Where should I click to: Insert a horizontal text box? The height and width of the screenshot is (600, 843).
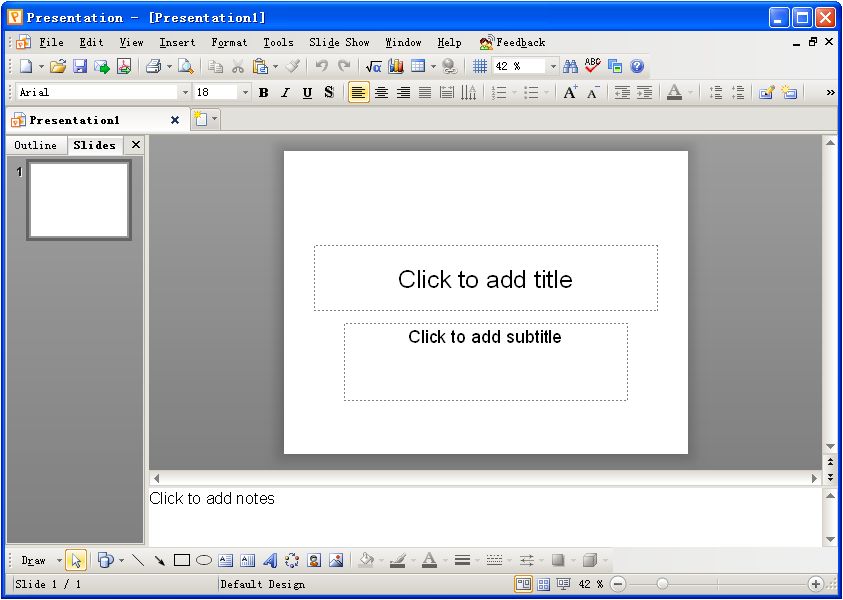pyautogui.click(x=226, y=561)
